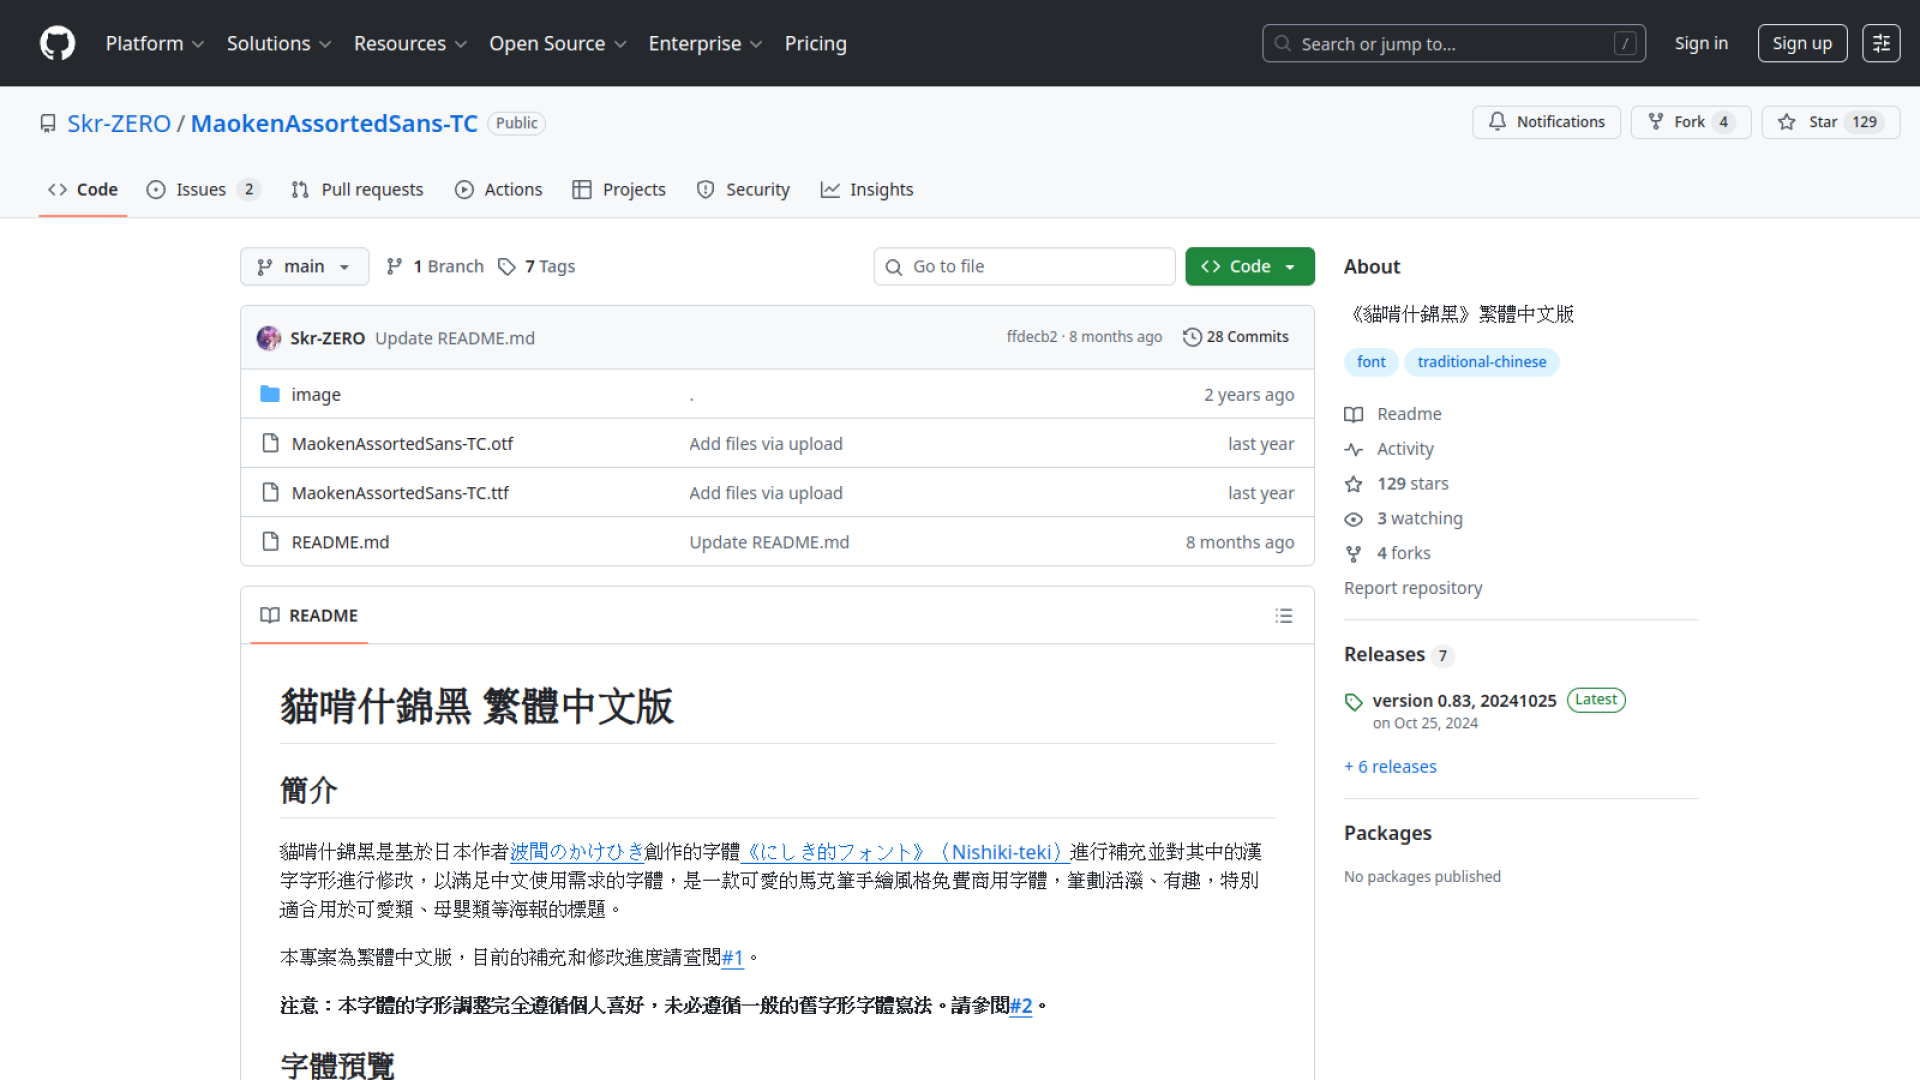Click the accessibility settings icon at top right
Image resolution: width=1920 pixels, height=1080 pixels.
(x=1880, y=43)
